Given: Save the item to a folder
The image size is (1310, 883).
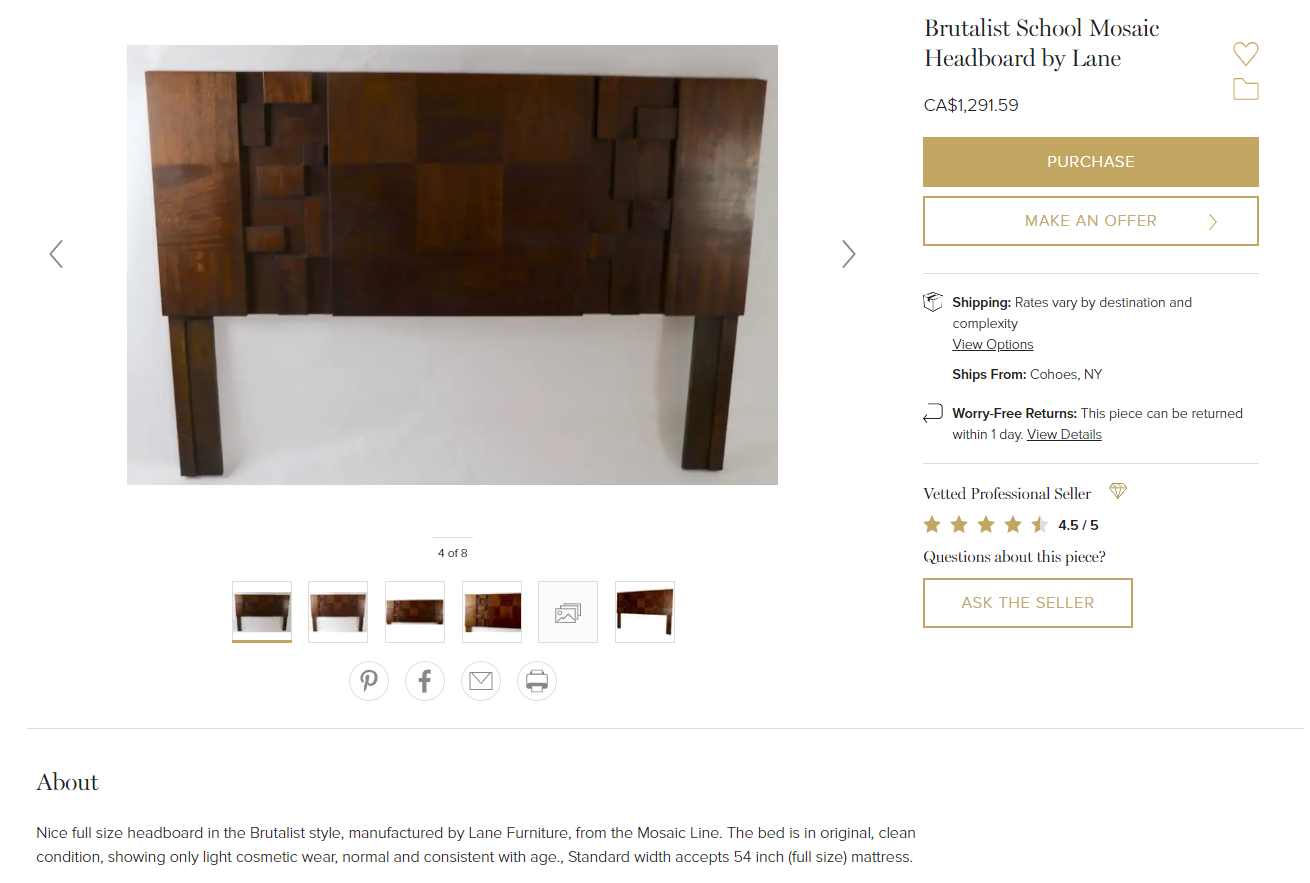Looking at the screenshot, I should pos(1245,88).
